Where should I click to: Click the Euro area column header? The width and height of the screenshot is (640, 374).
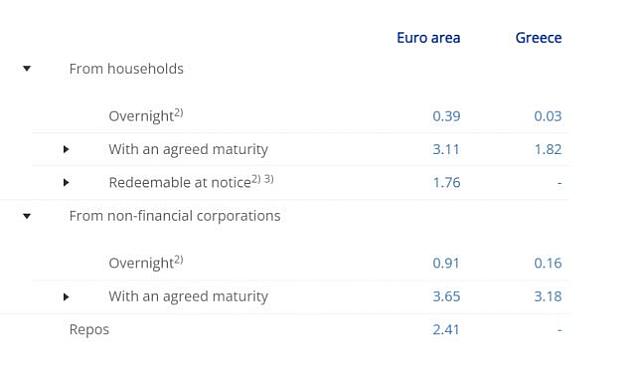tap(428, 38)
